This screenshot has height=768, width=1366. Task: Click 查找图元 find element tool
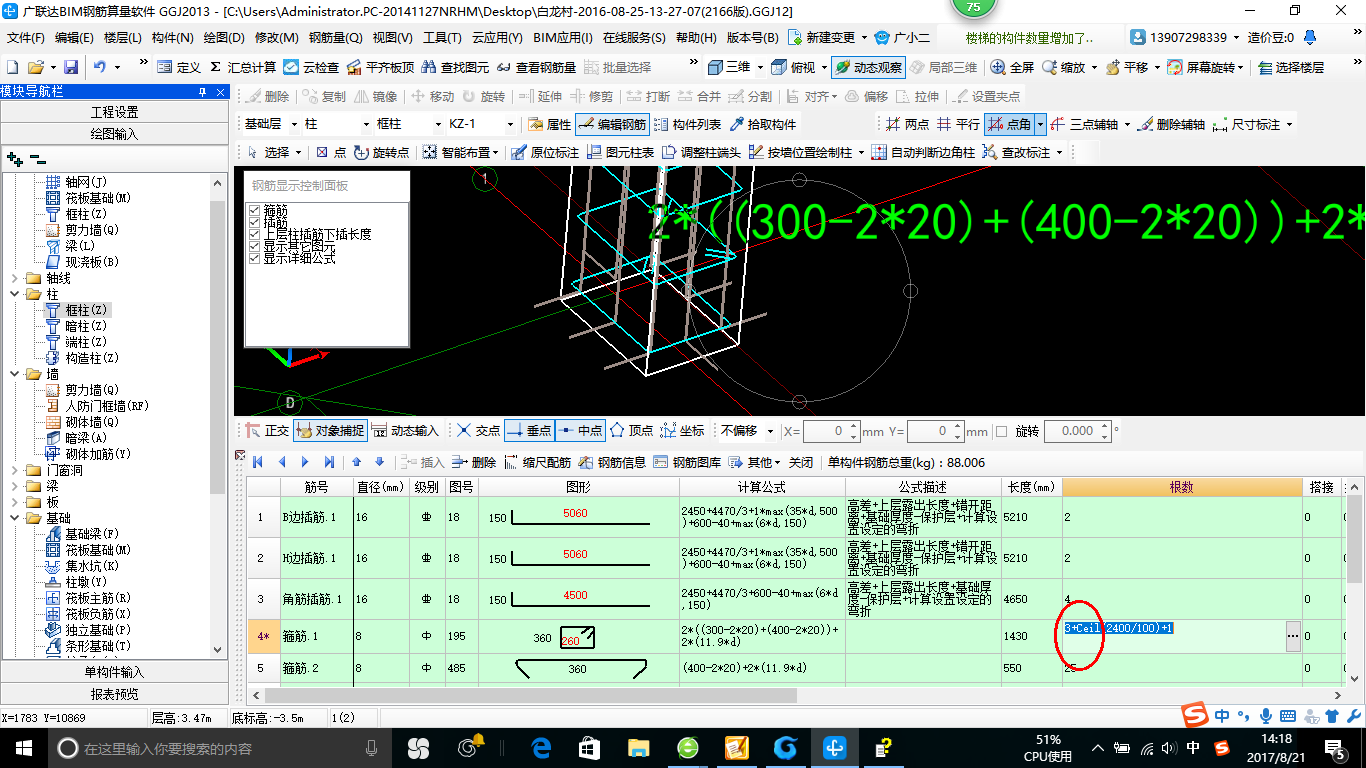coord(456,67)
